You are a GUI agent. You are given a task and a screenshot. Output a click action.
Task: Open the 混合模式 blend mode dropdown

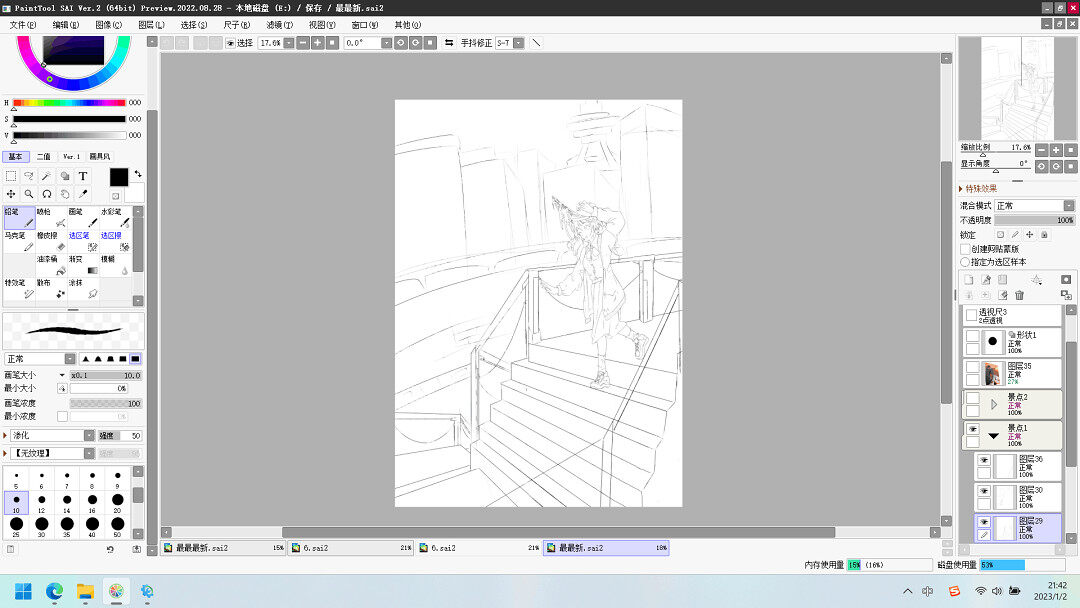(x=1034, y=205)
